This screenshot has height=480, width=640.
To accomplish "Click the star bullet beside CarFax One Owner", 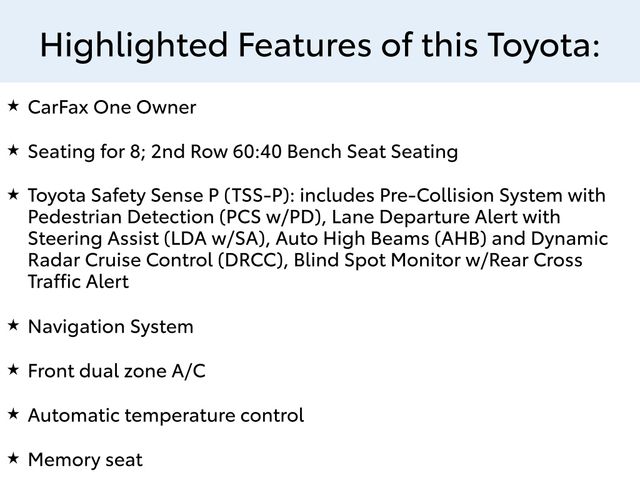I will click(13, 104).
